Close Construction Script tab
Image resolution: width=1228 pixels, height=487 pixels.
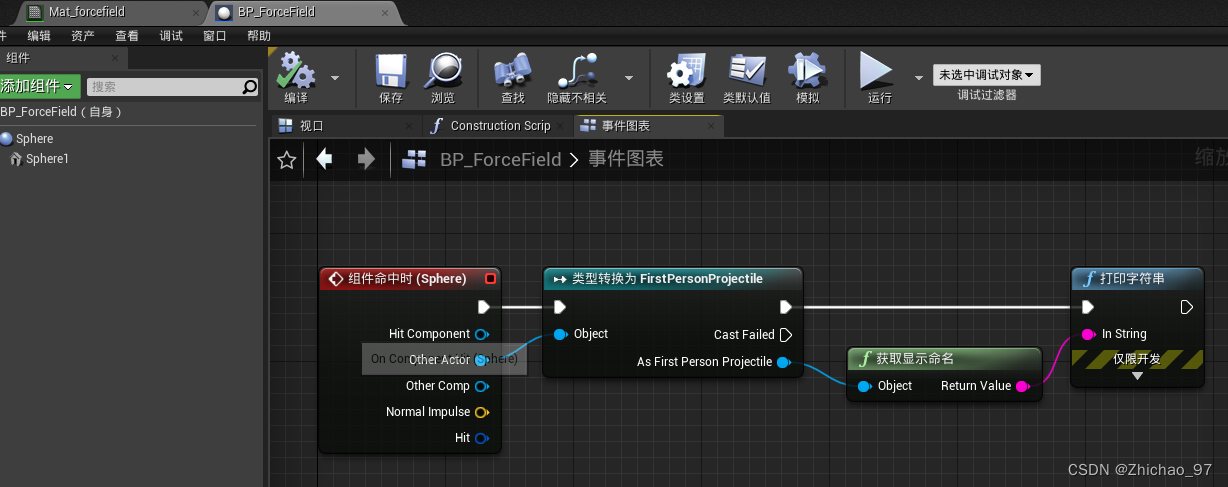pos(563,126)
